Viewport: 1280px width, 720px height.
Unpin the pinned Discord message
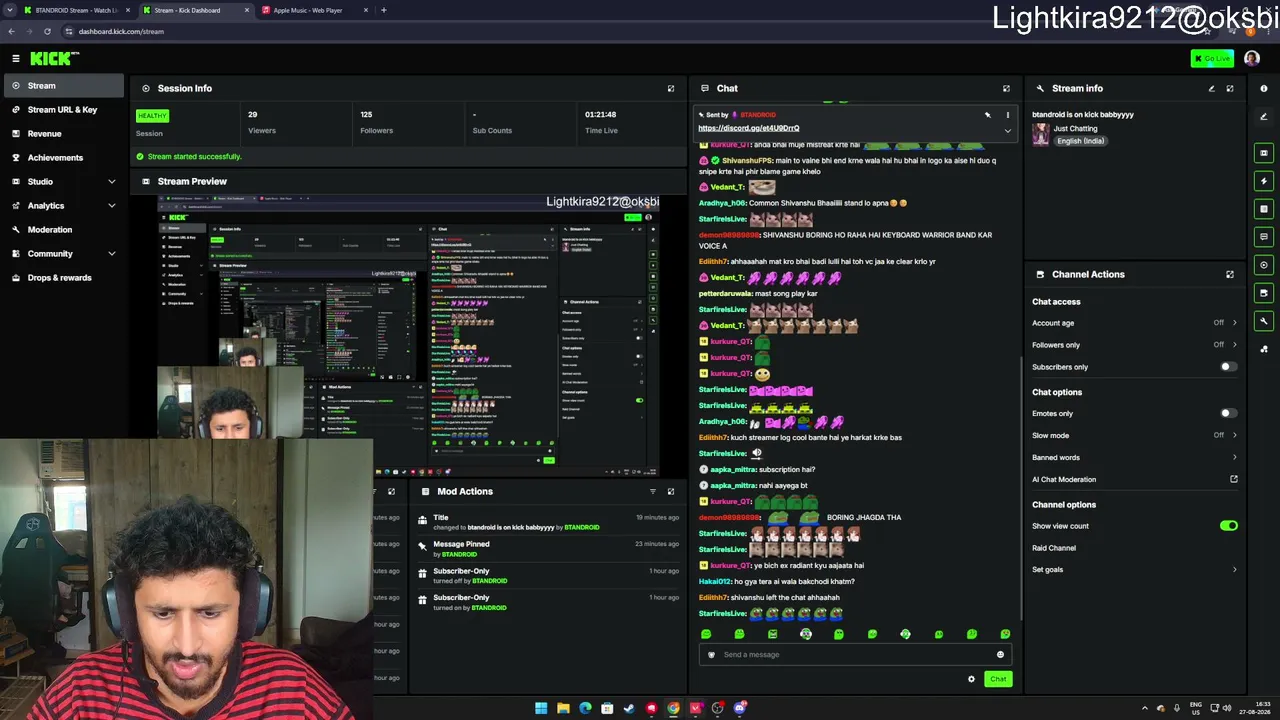(x=987, y=115)
